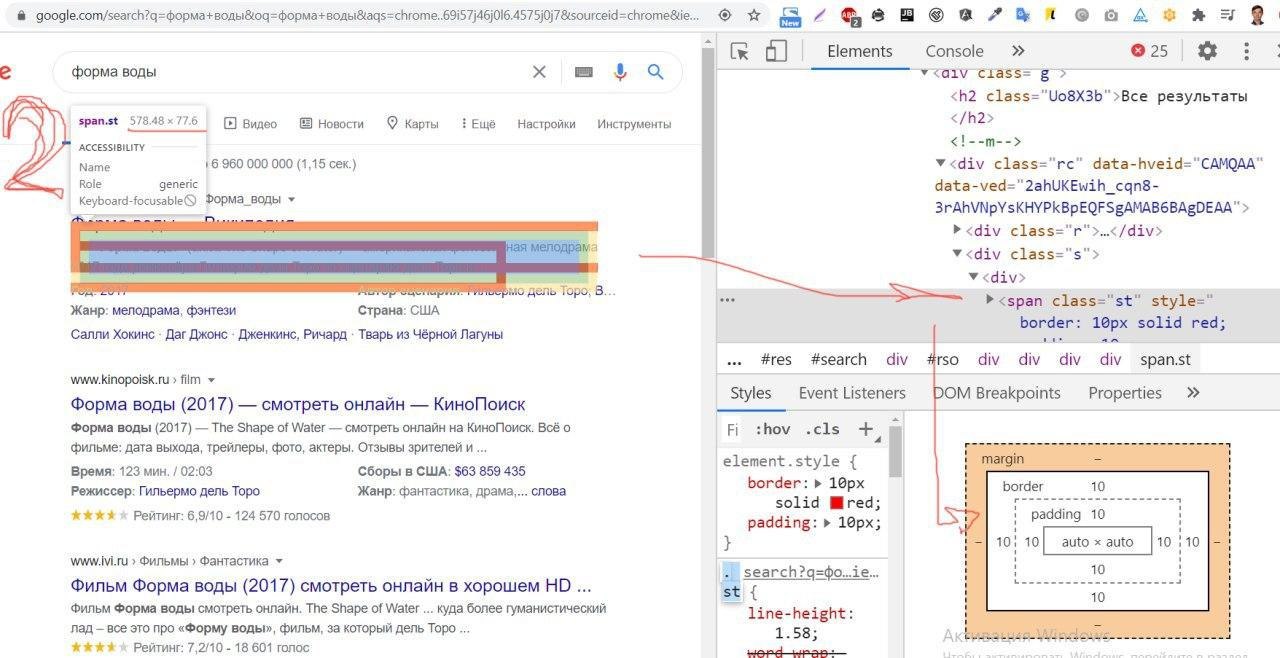
Task: Click the inspect element picker icon
Action: coord(740,51)
